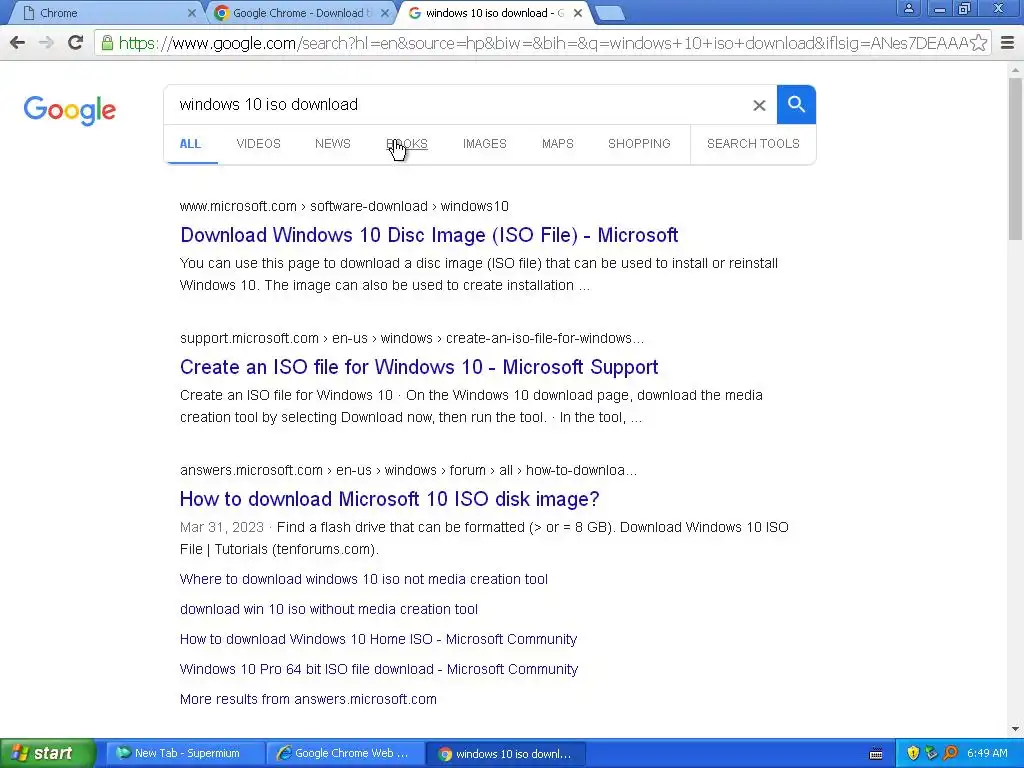Click in the Google search text field

[x=457, y=104]
